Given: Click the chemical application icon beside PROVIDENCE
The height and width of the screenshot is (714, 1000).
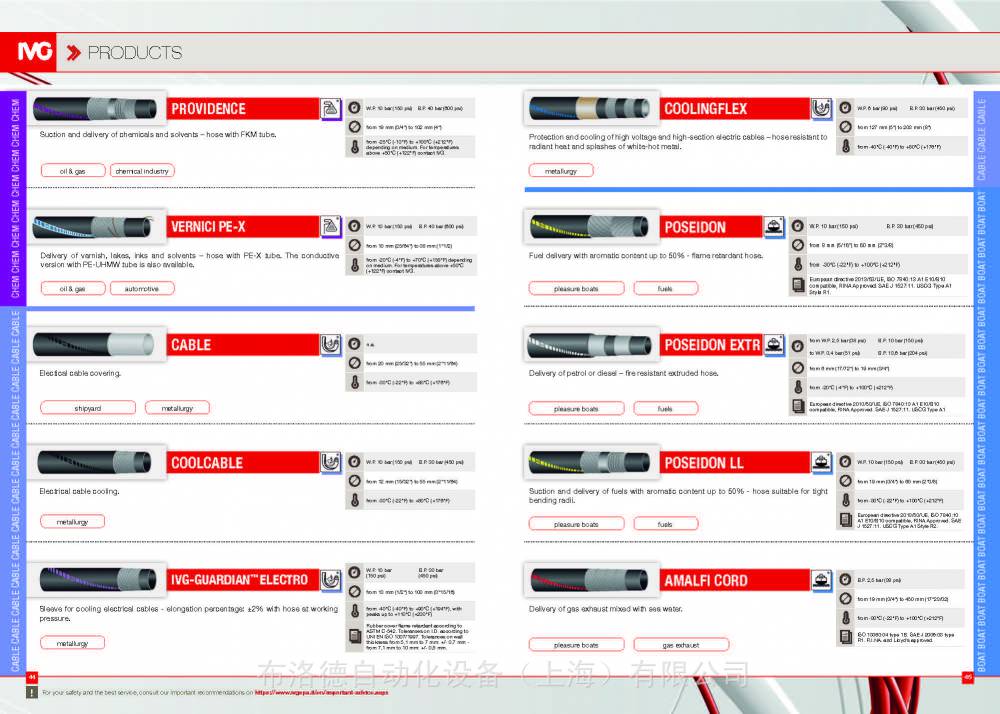Looking at the screenshot, I should (x=331, y=109).
